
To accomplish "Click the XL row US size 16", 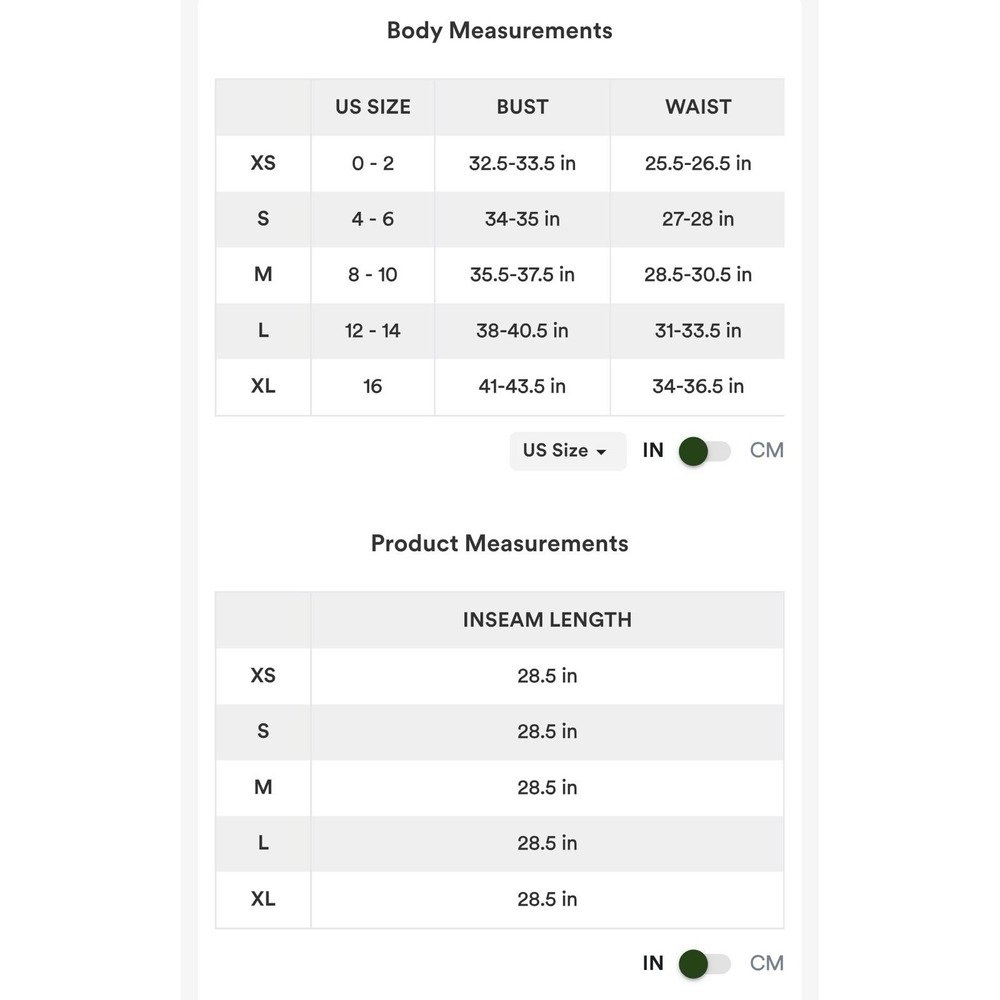I will [x=372, y=386].
